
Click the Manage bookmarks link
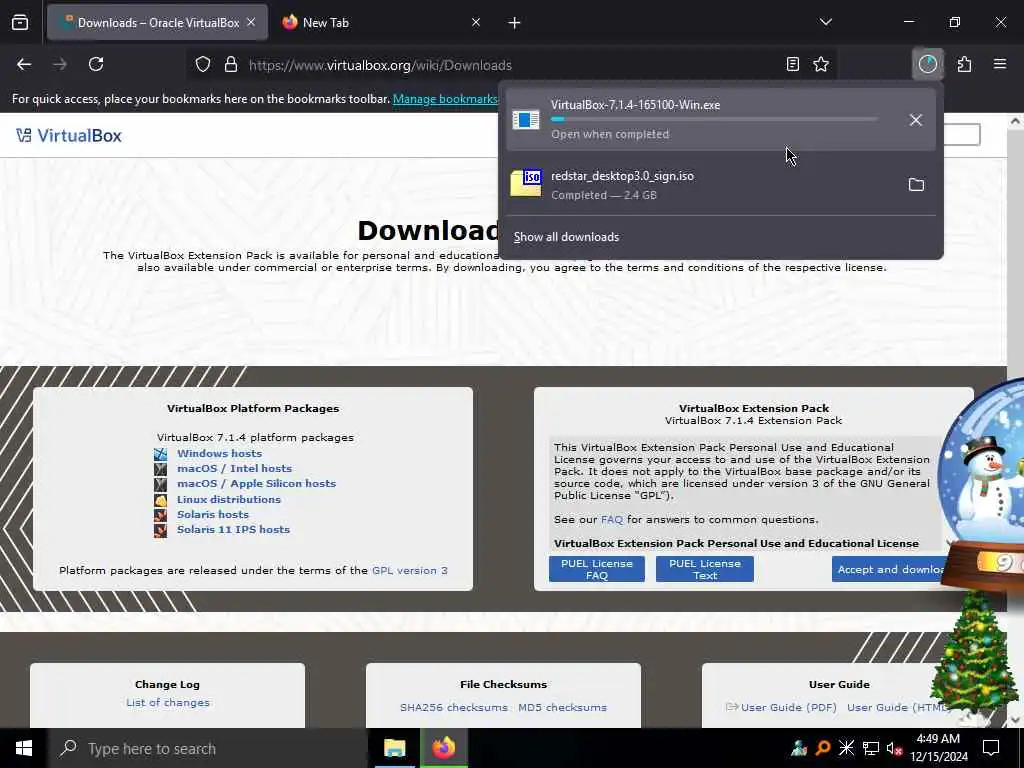point(445,99)
